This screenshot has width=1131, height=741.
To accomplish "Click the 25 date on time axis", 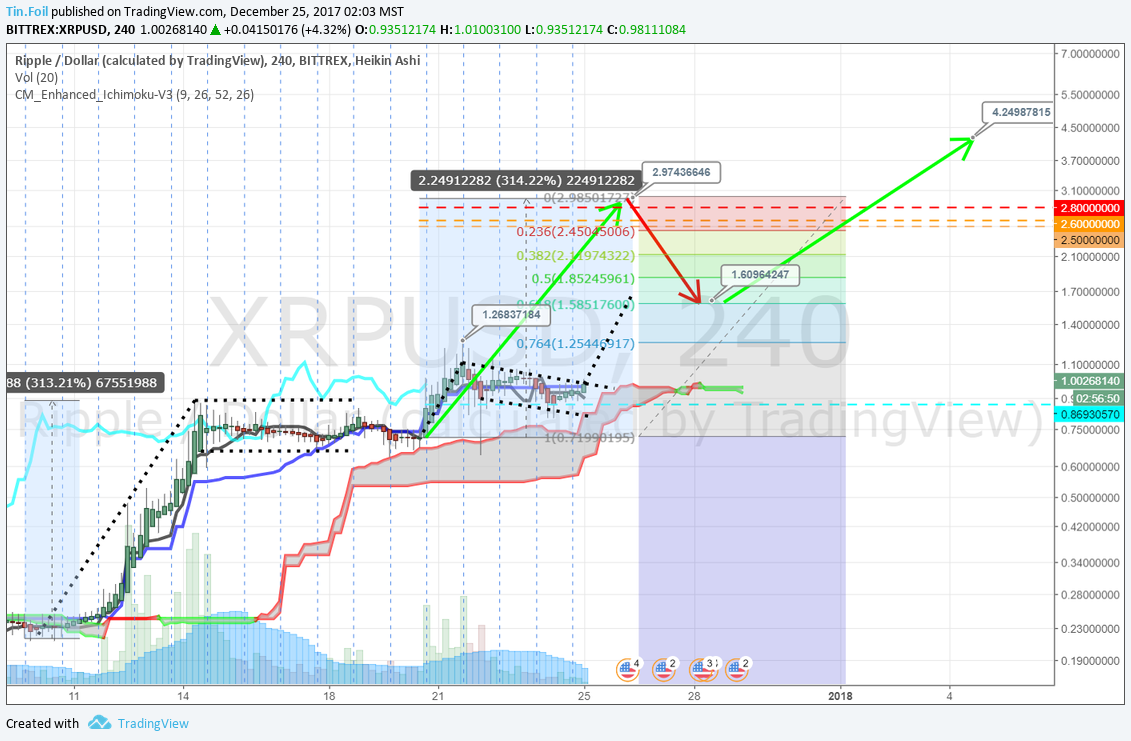I will tap(584, 696).
